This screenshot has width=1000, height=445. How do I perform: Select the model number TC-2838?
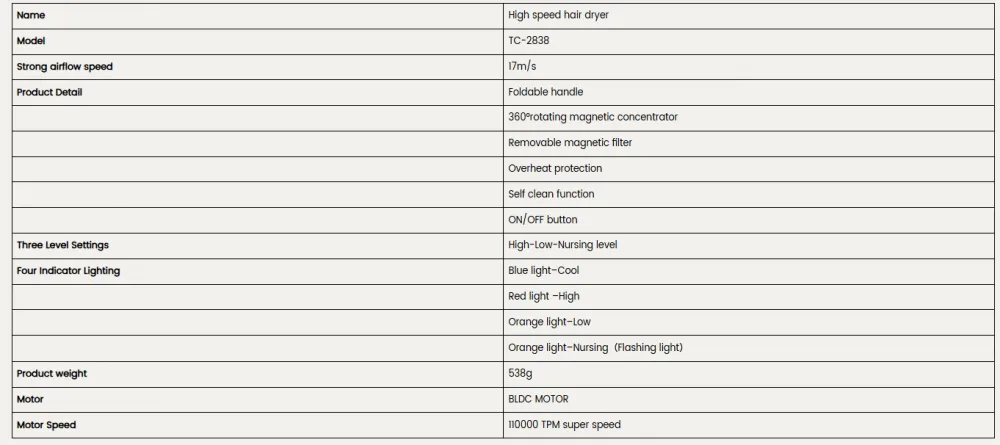click(x=529, y=41)
